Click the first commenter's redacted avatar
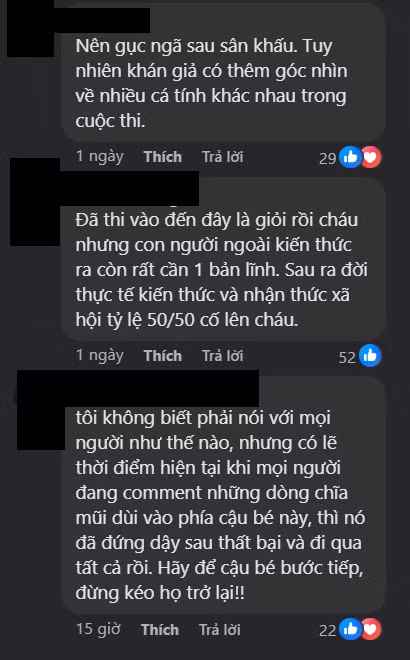This screenshot has height=660, width=410. tap(30, 28)
